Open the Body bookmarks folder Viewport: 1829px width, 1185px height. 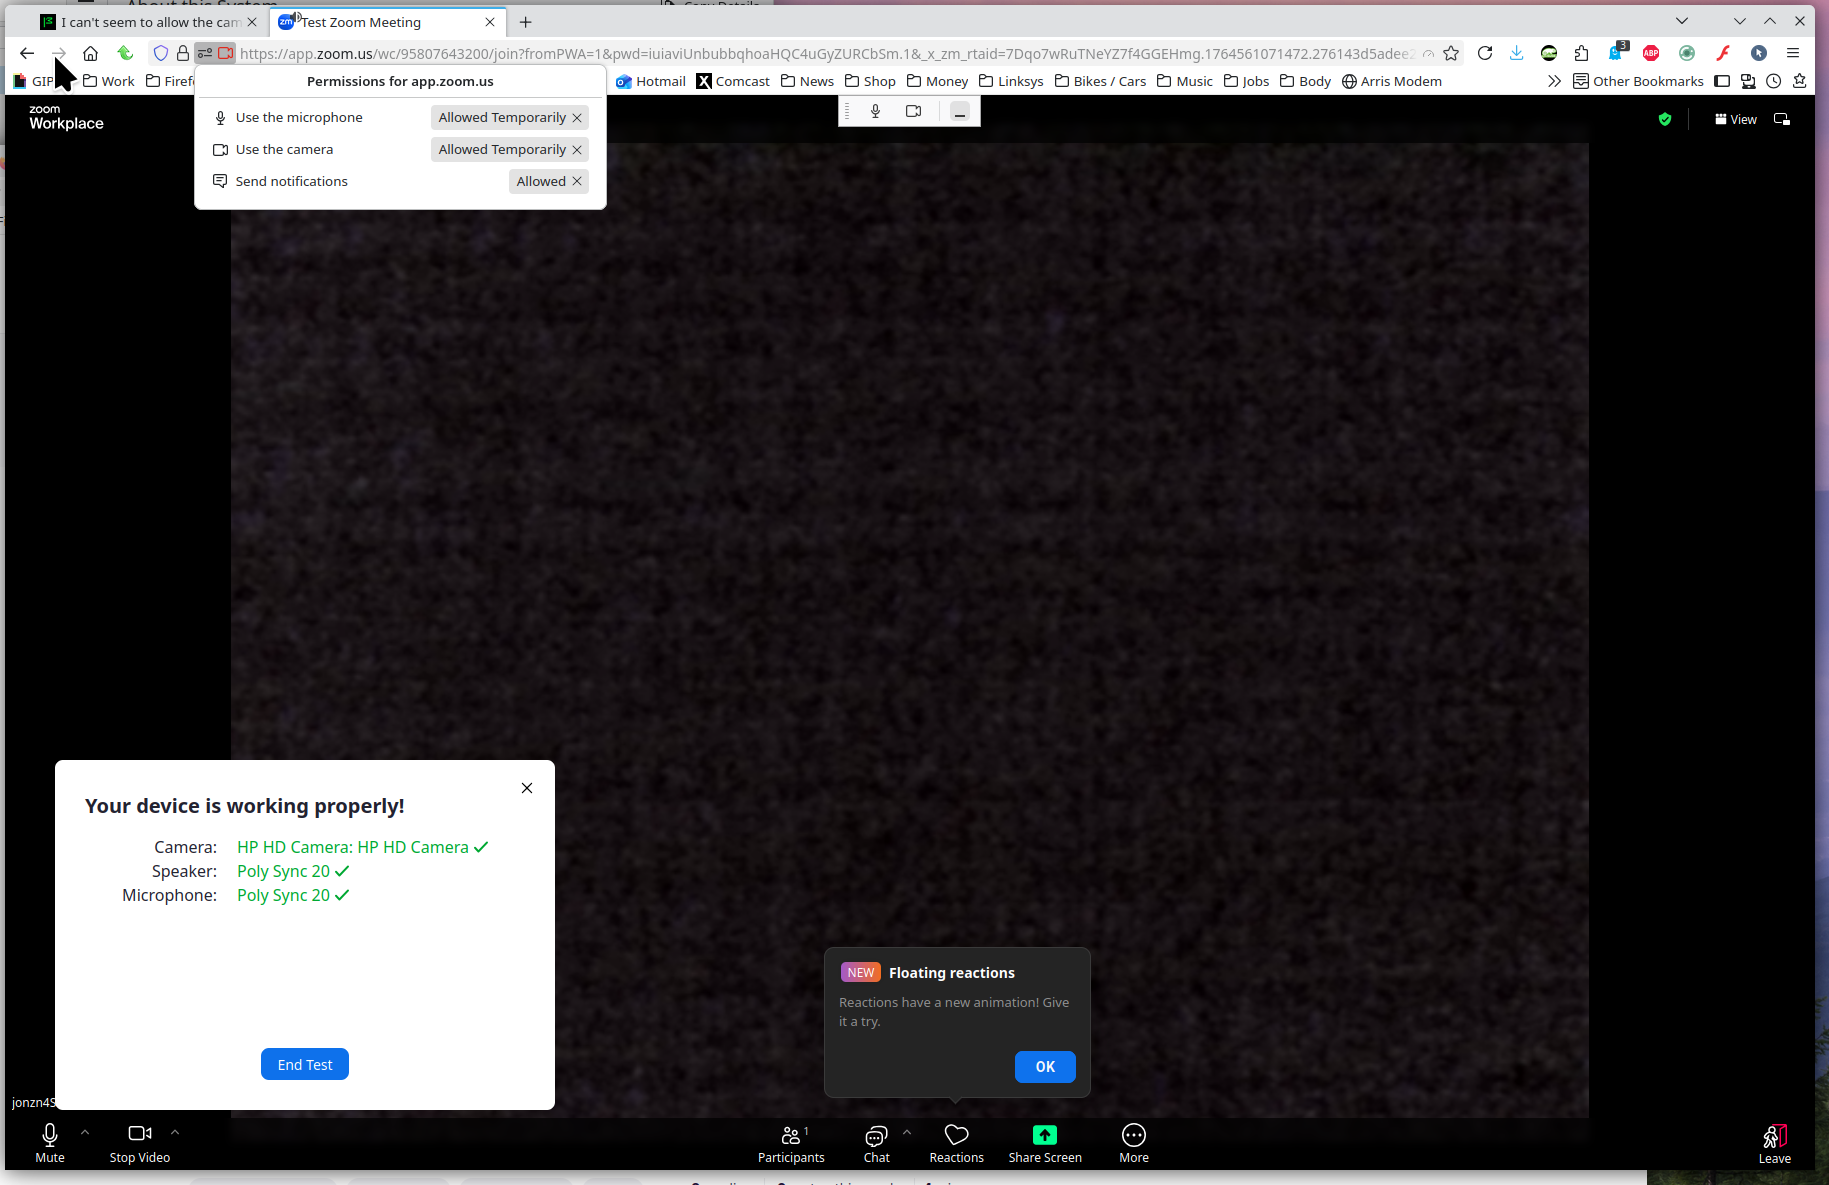tap(1305, 81)
